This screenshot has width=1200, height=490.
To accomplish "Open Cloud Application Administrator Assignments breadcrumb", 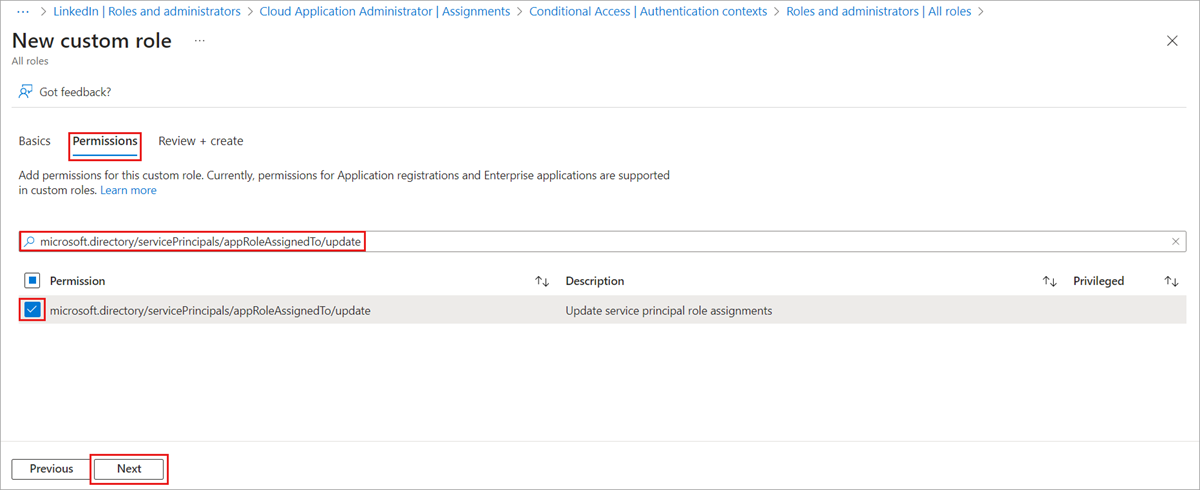I will tap(384, 11).
